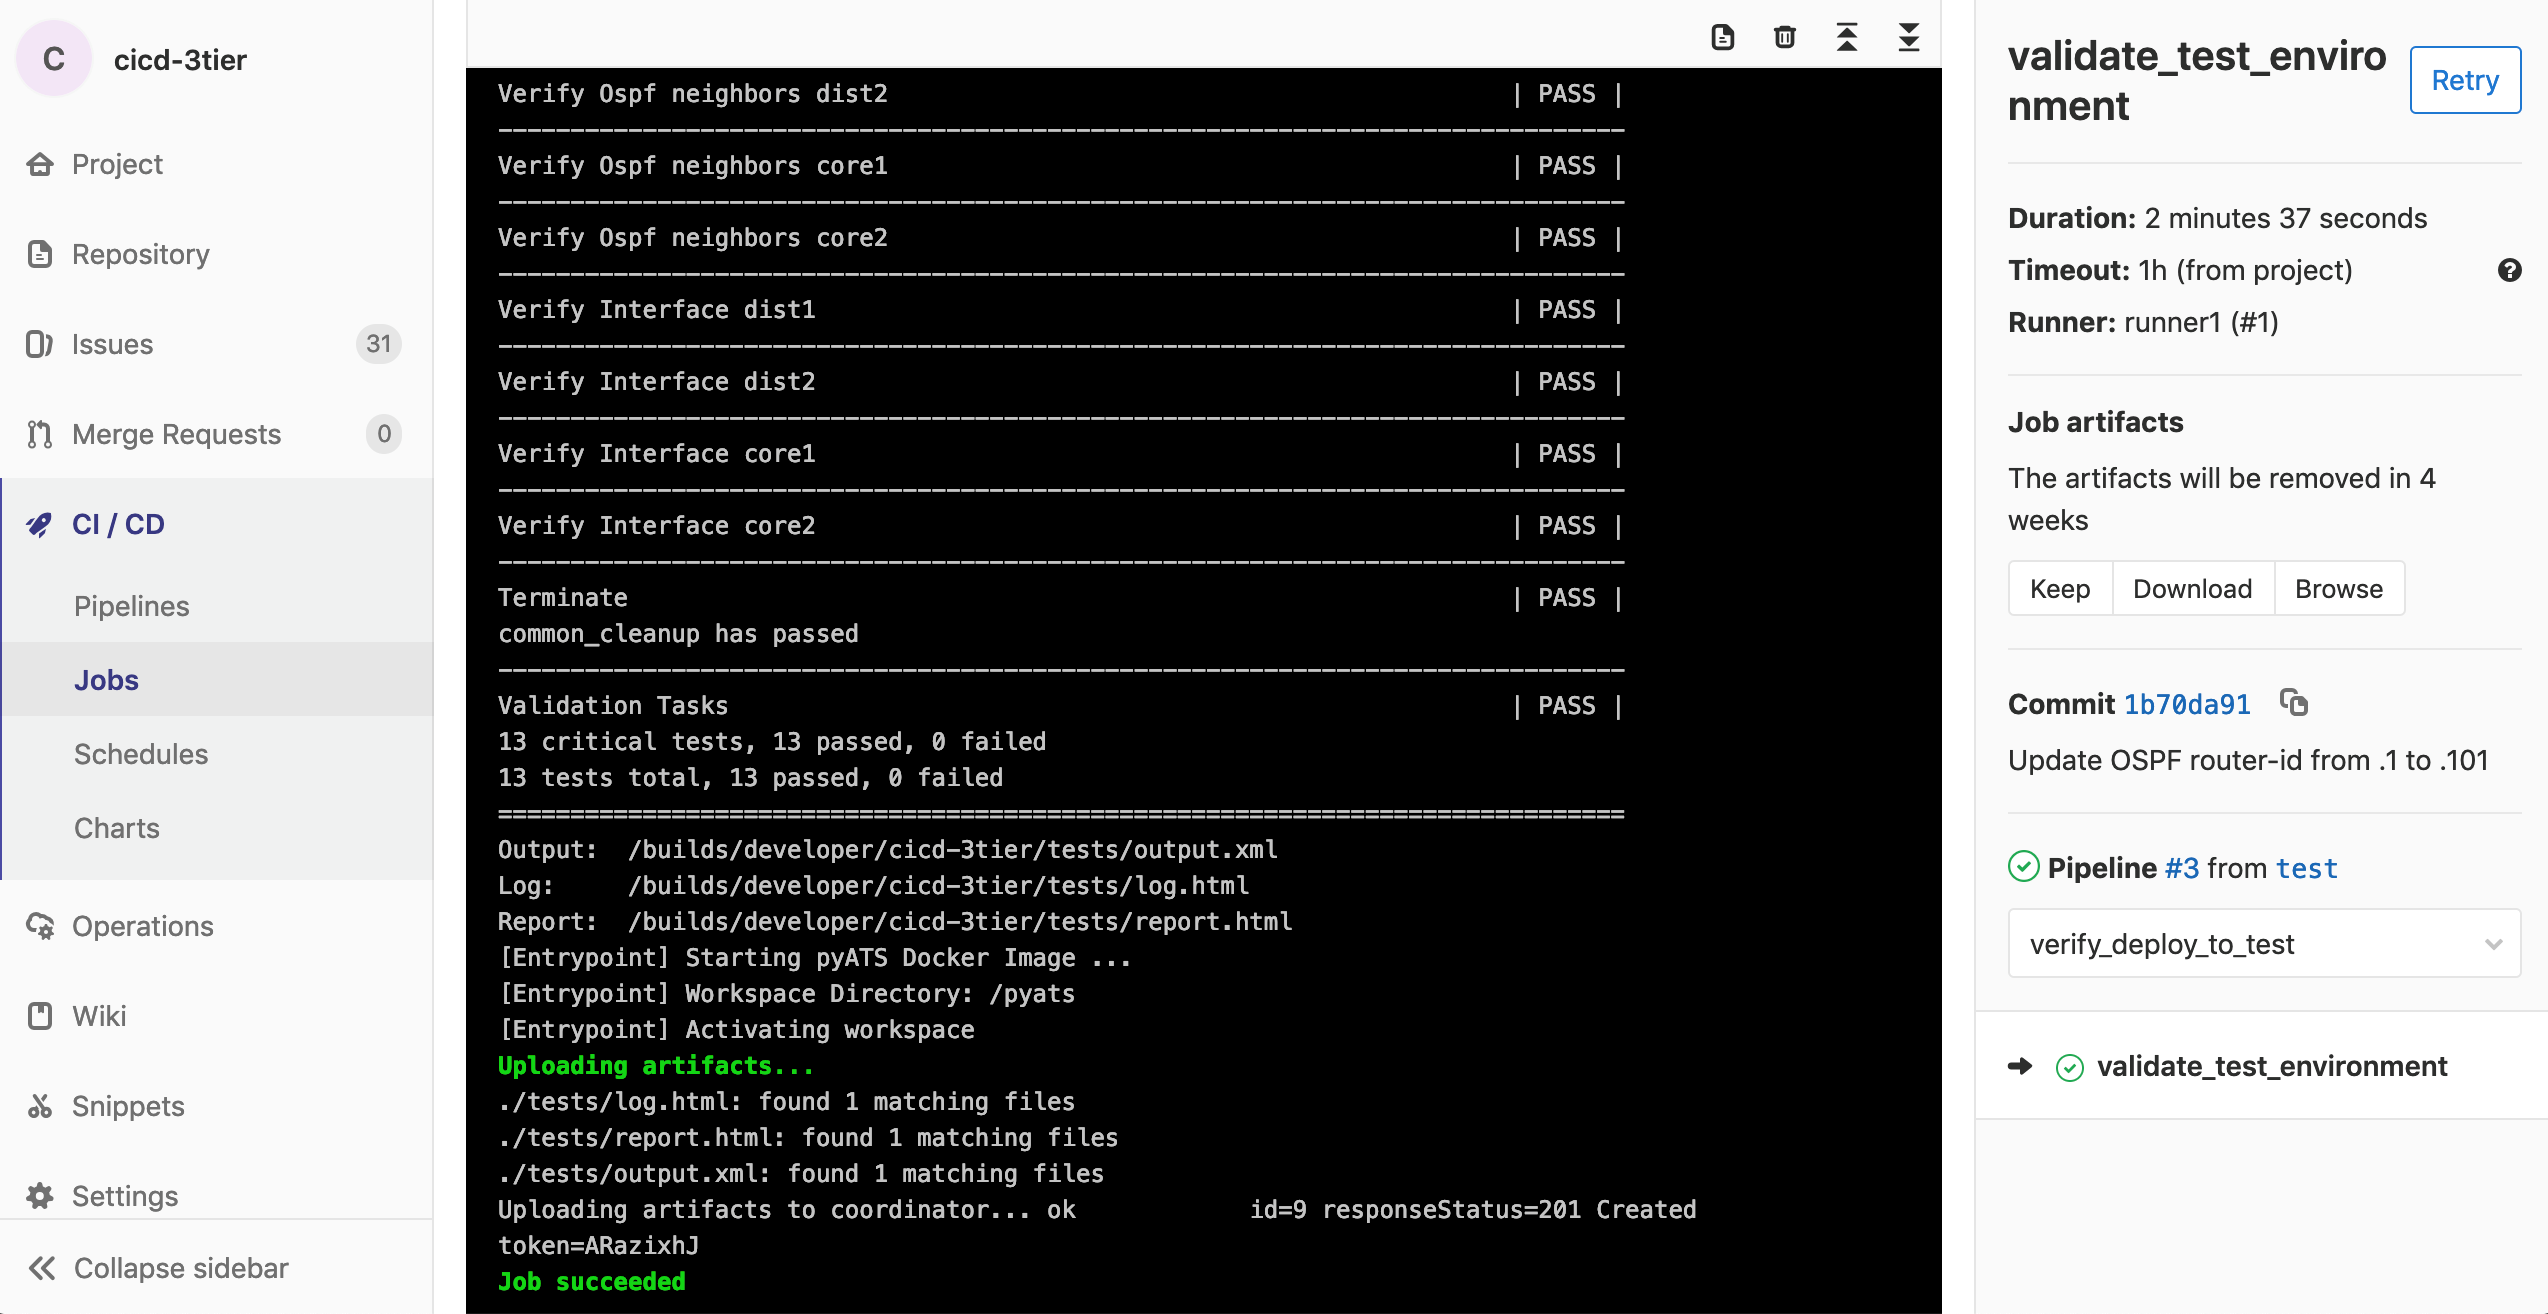Keep the job artifacts

(2060, 589)
